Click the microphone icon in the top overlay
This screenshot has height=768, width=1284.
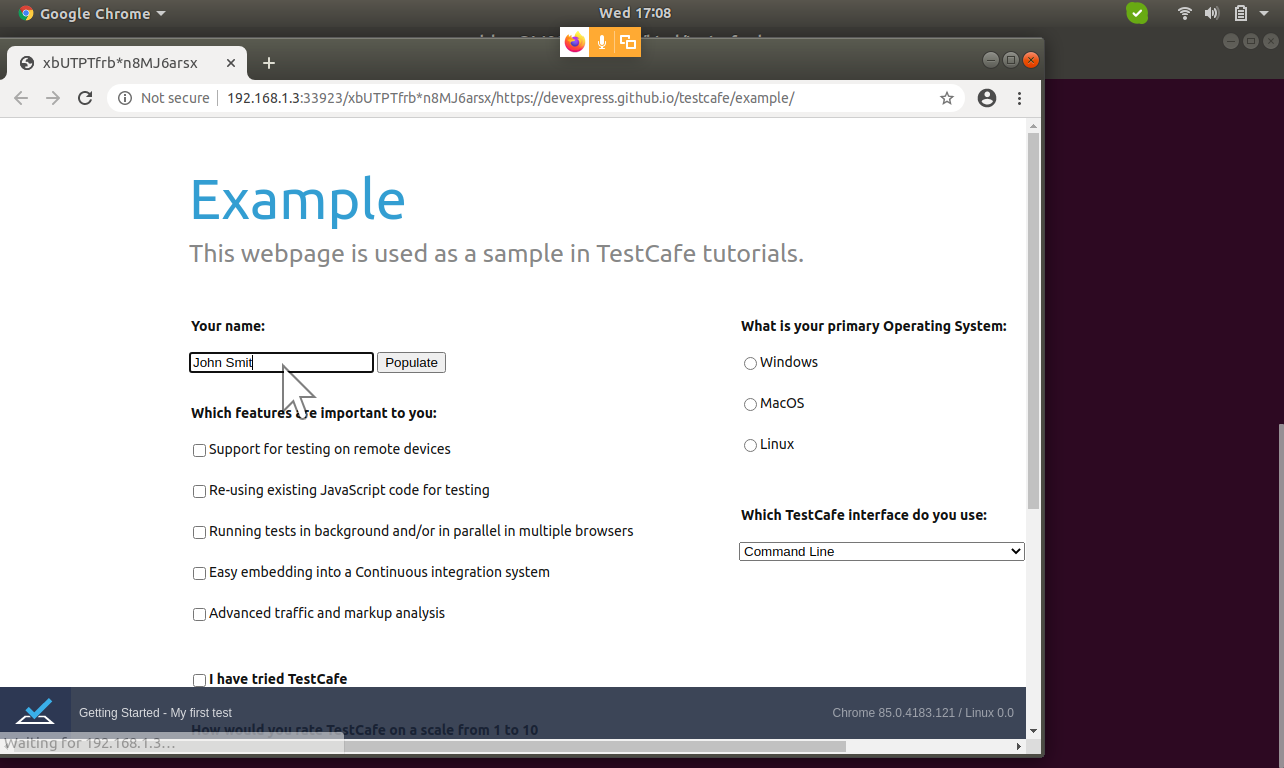click(x=602, y=42)
